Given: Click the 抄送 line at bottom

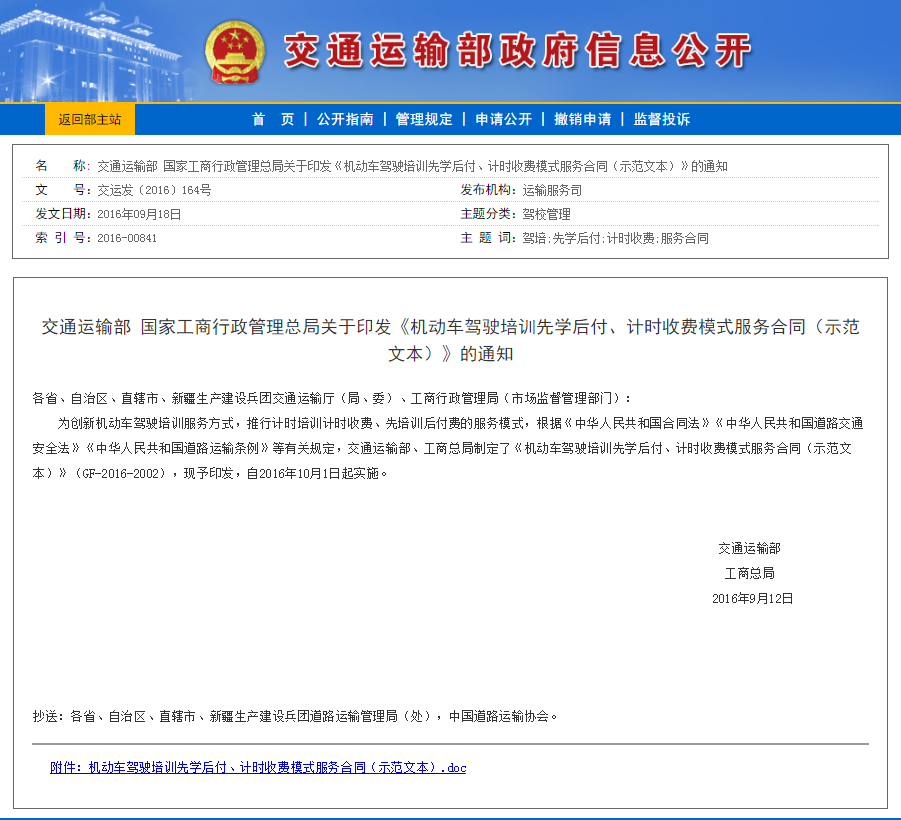Looking at the screenshot, I should pos(295,716).
